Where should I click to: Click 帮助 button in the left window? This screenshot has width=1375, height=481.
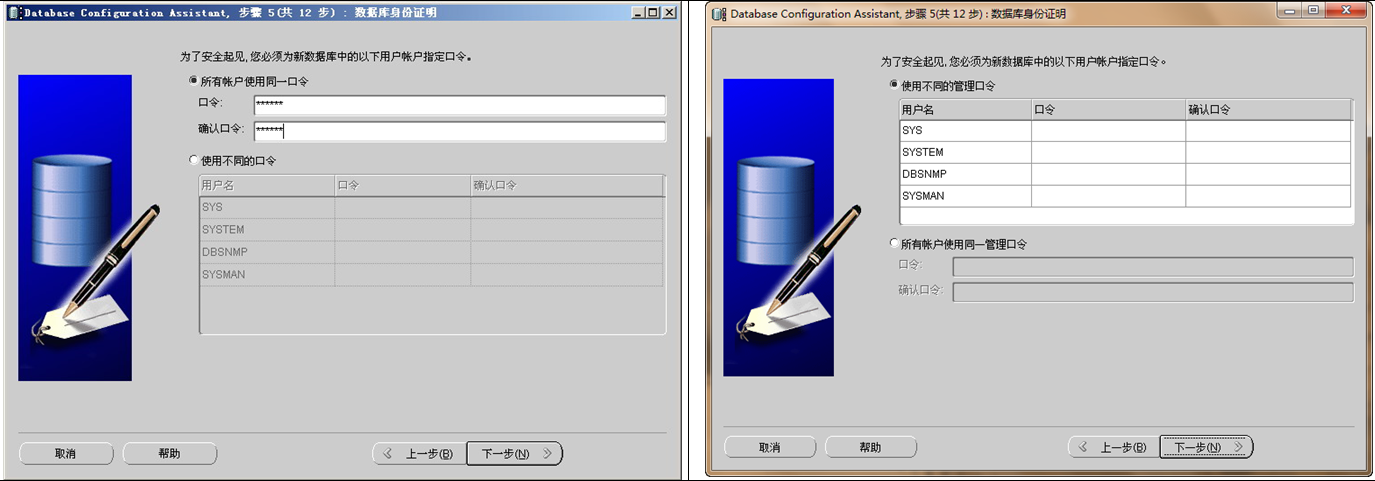pos(170,454)
